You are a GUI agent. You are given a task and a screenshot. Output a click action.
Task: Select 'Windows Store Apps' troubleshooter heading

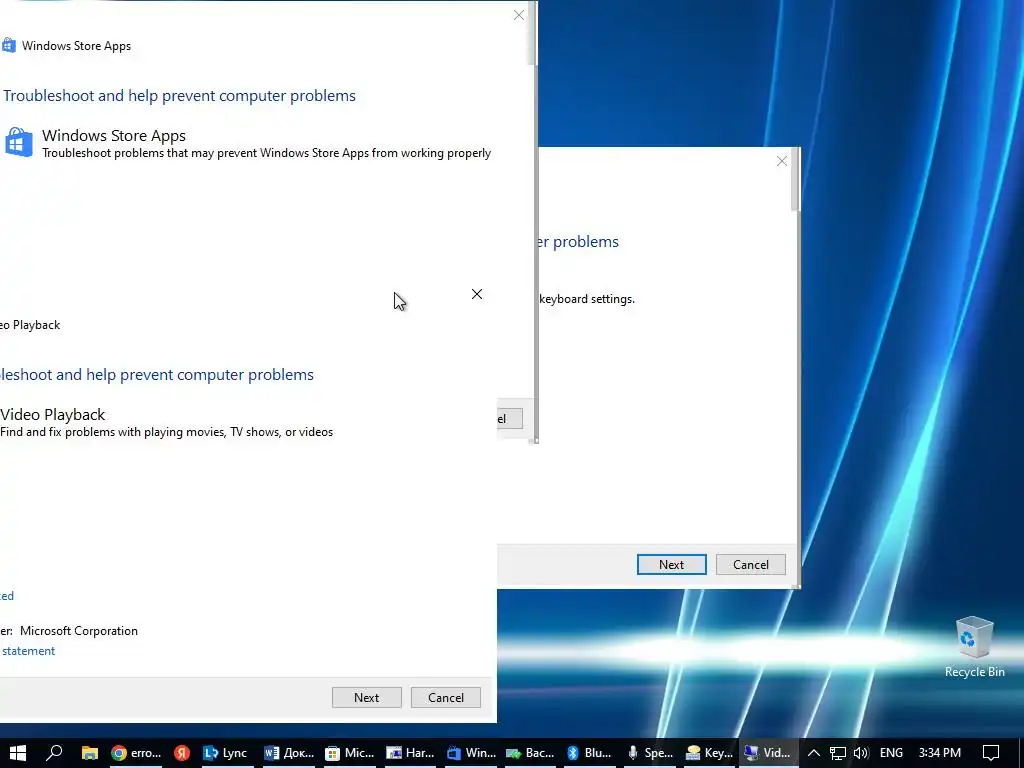(x=114, y=135)
